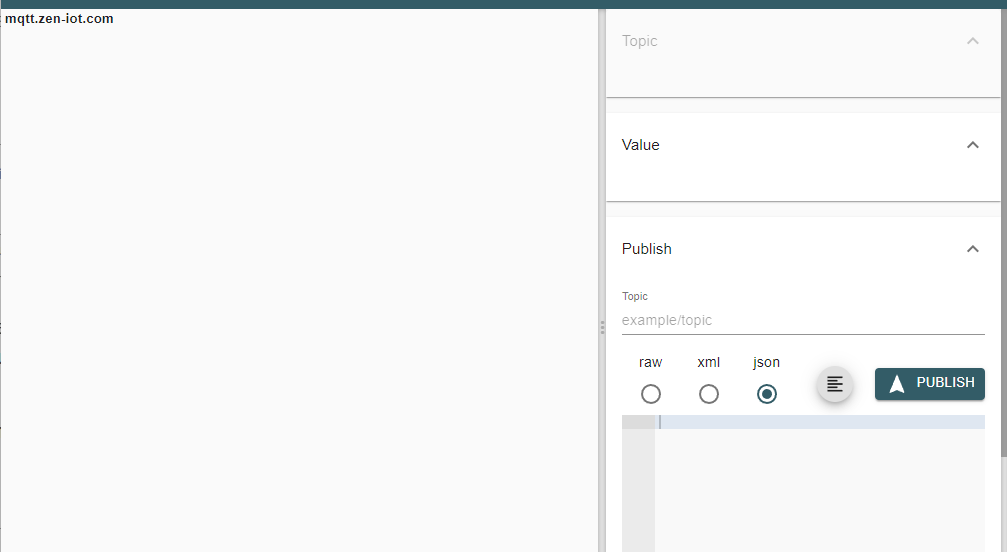
Task: Focus the example/topic input field
Action: (x=803, y=321)
